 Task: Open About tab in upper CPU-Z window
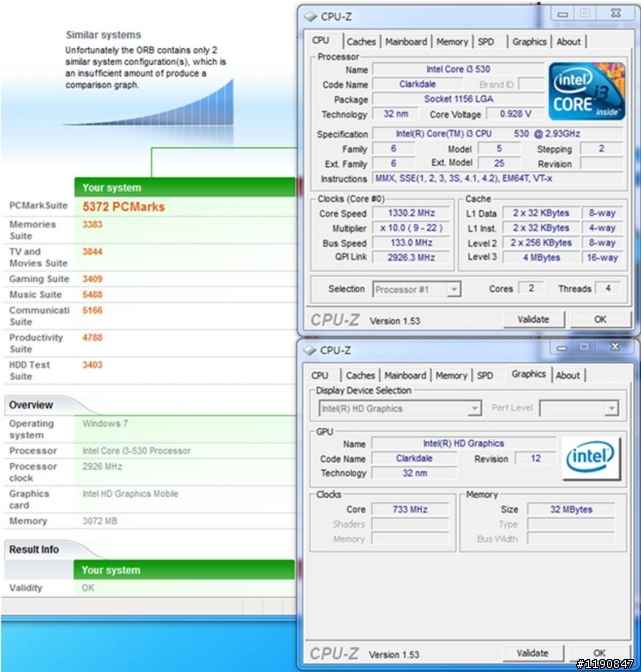(568, 42)
